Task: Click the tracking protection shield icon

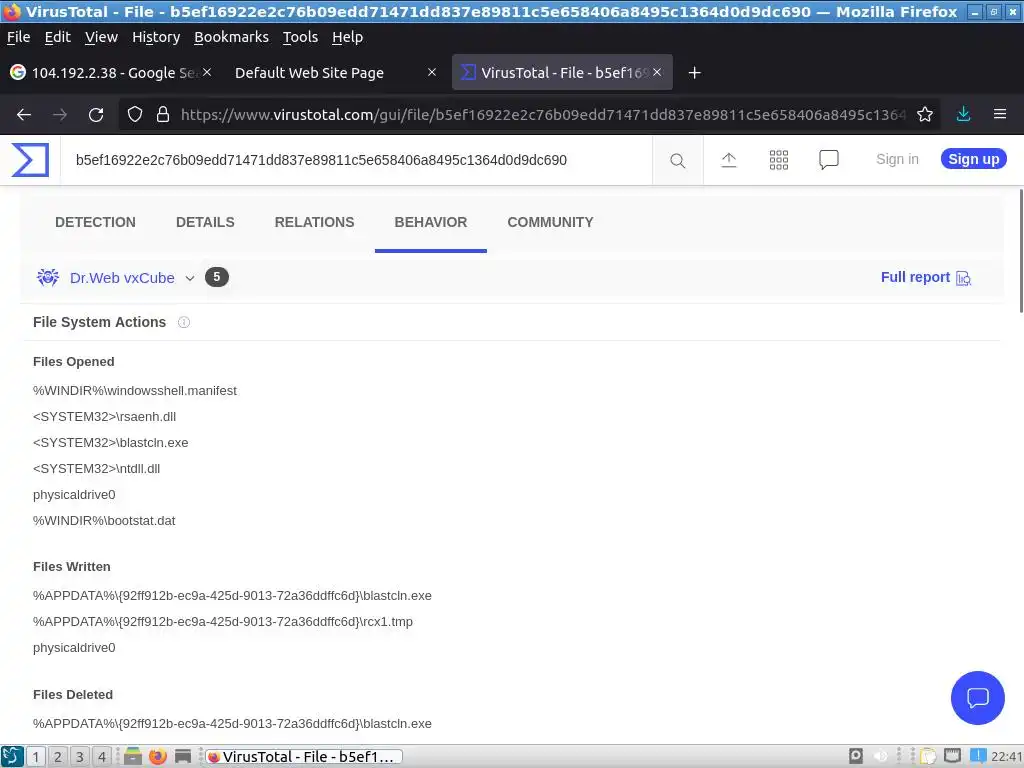Action: pos(135,115)
